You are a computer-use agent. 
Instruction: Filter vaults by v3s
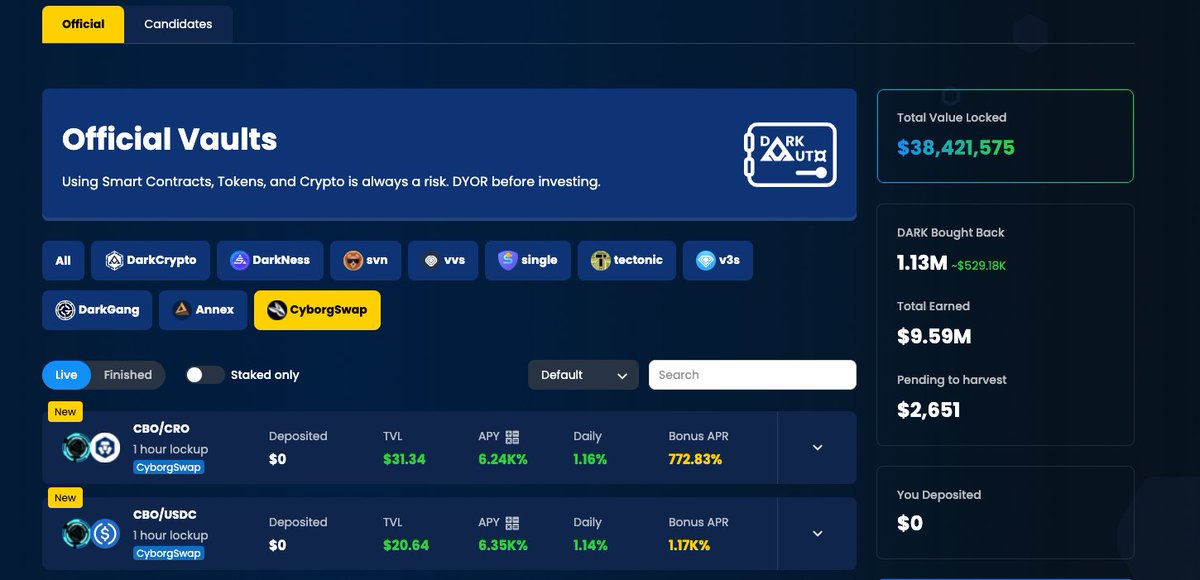click(718, 260)
